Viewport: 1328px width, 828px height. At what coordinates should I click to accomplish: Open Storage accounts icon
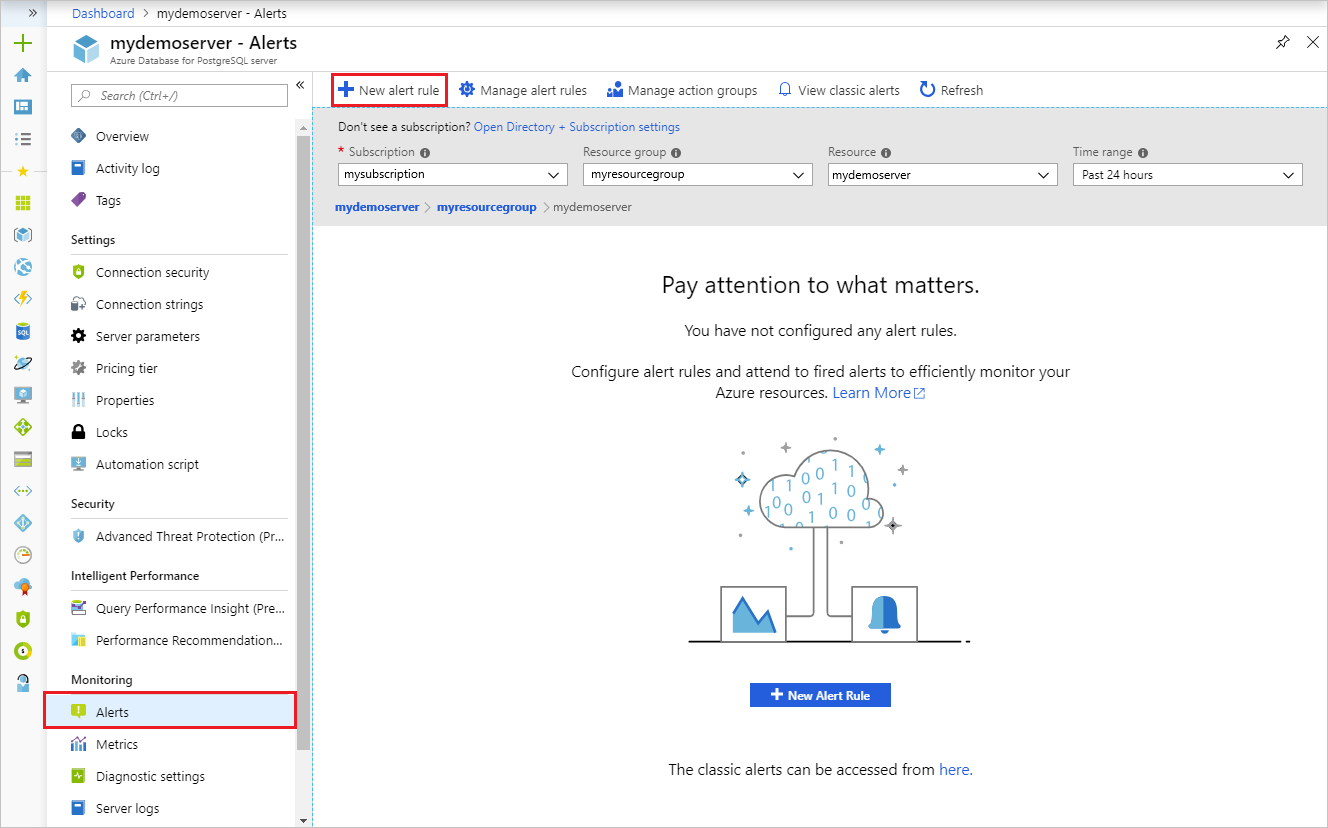pos(23,459)
